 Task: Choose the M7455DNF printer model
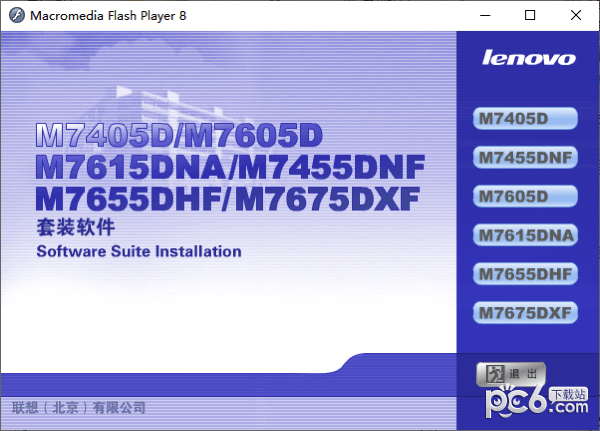525,158
